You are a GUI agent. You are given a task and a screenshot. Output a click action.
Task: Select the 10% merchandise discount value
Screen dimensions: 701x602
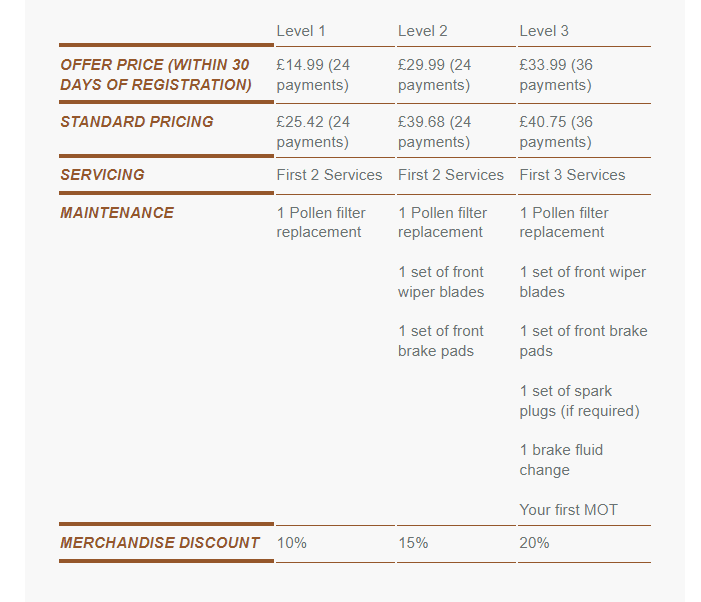[x=292, y=543]
